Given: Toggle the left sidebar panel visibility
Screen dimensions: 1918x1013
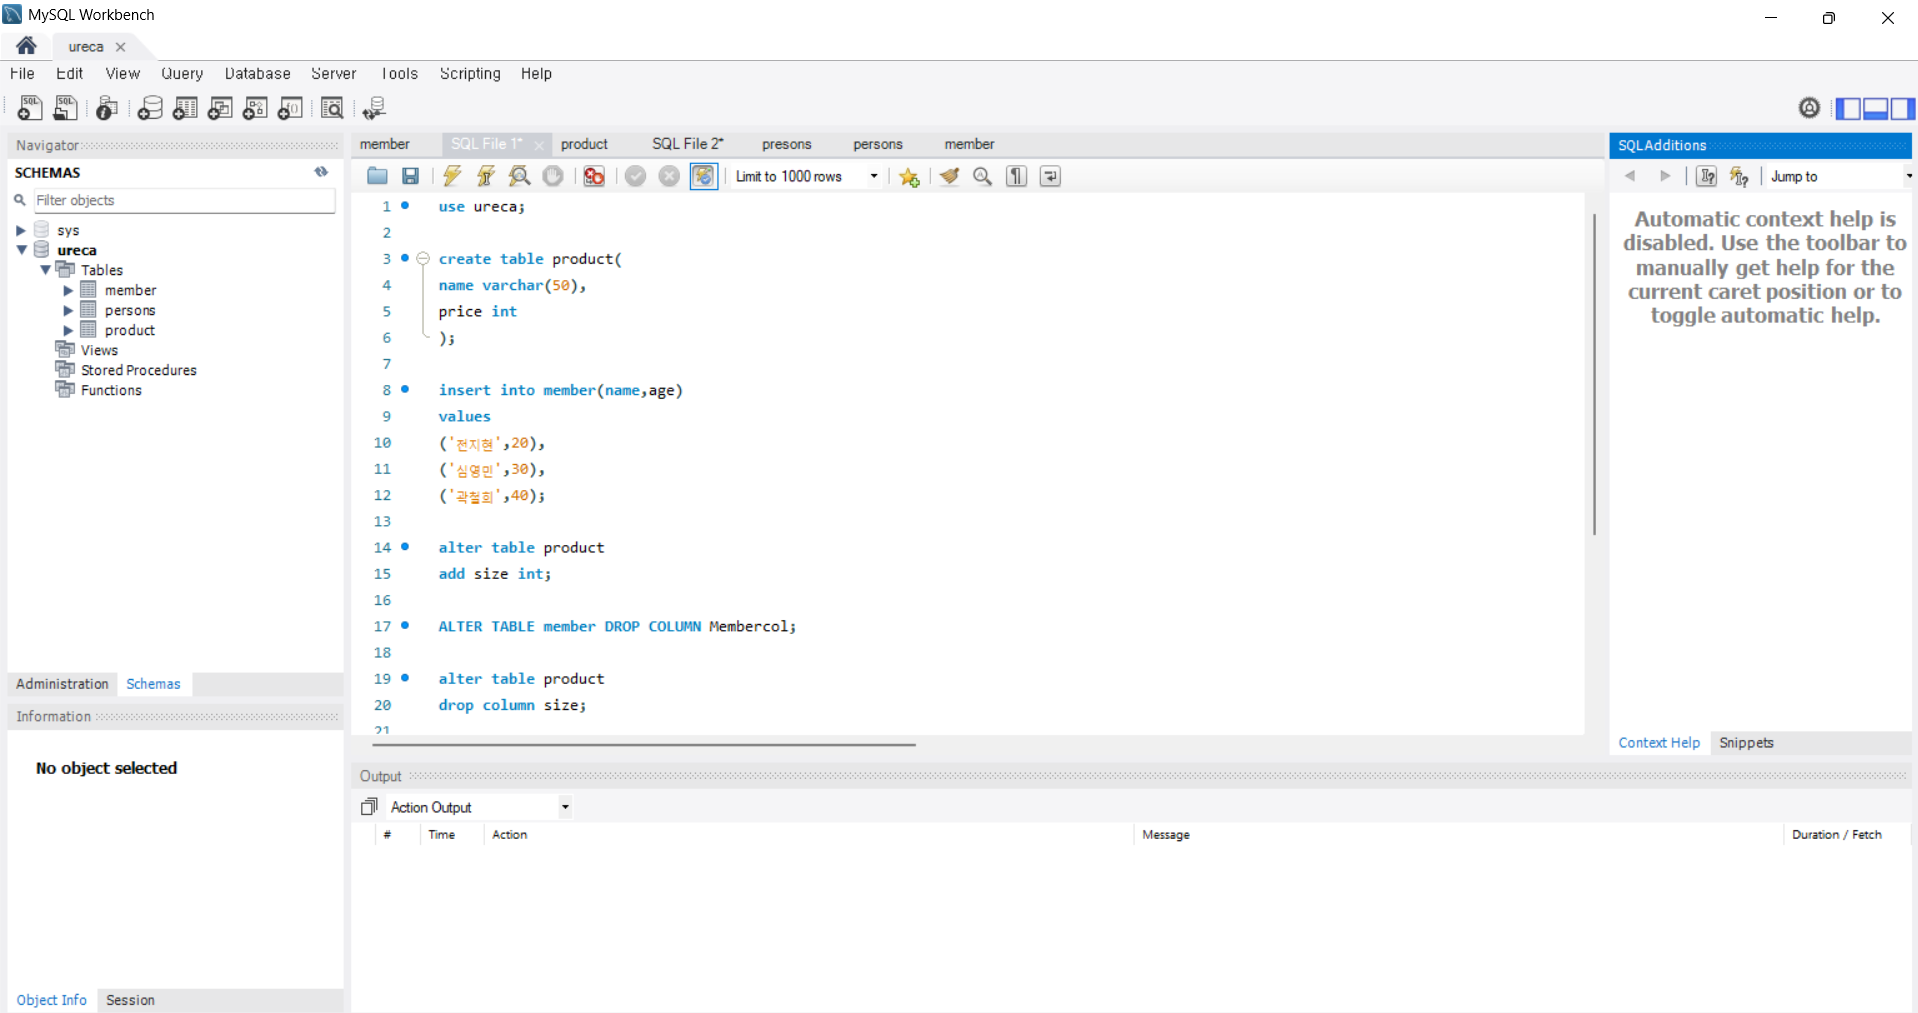Looking at the screenshot, I should (x=1848, y=108).
